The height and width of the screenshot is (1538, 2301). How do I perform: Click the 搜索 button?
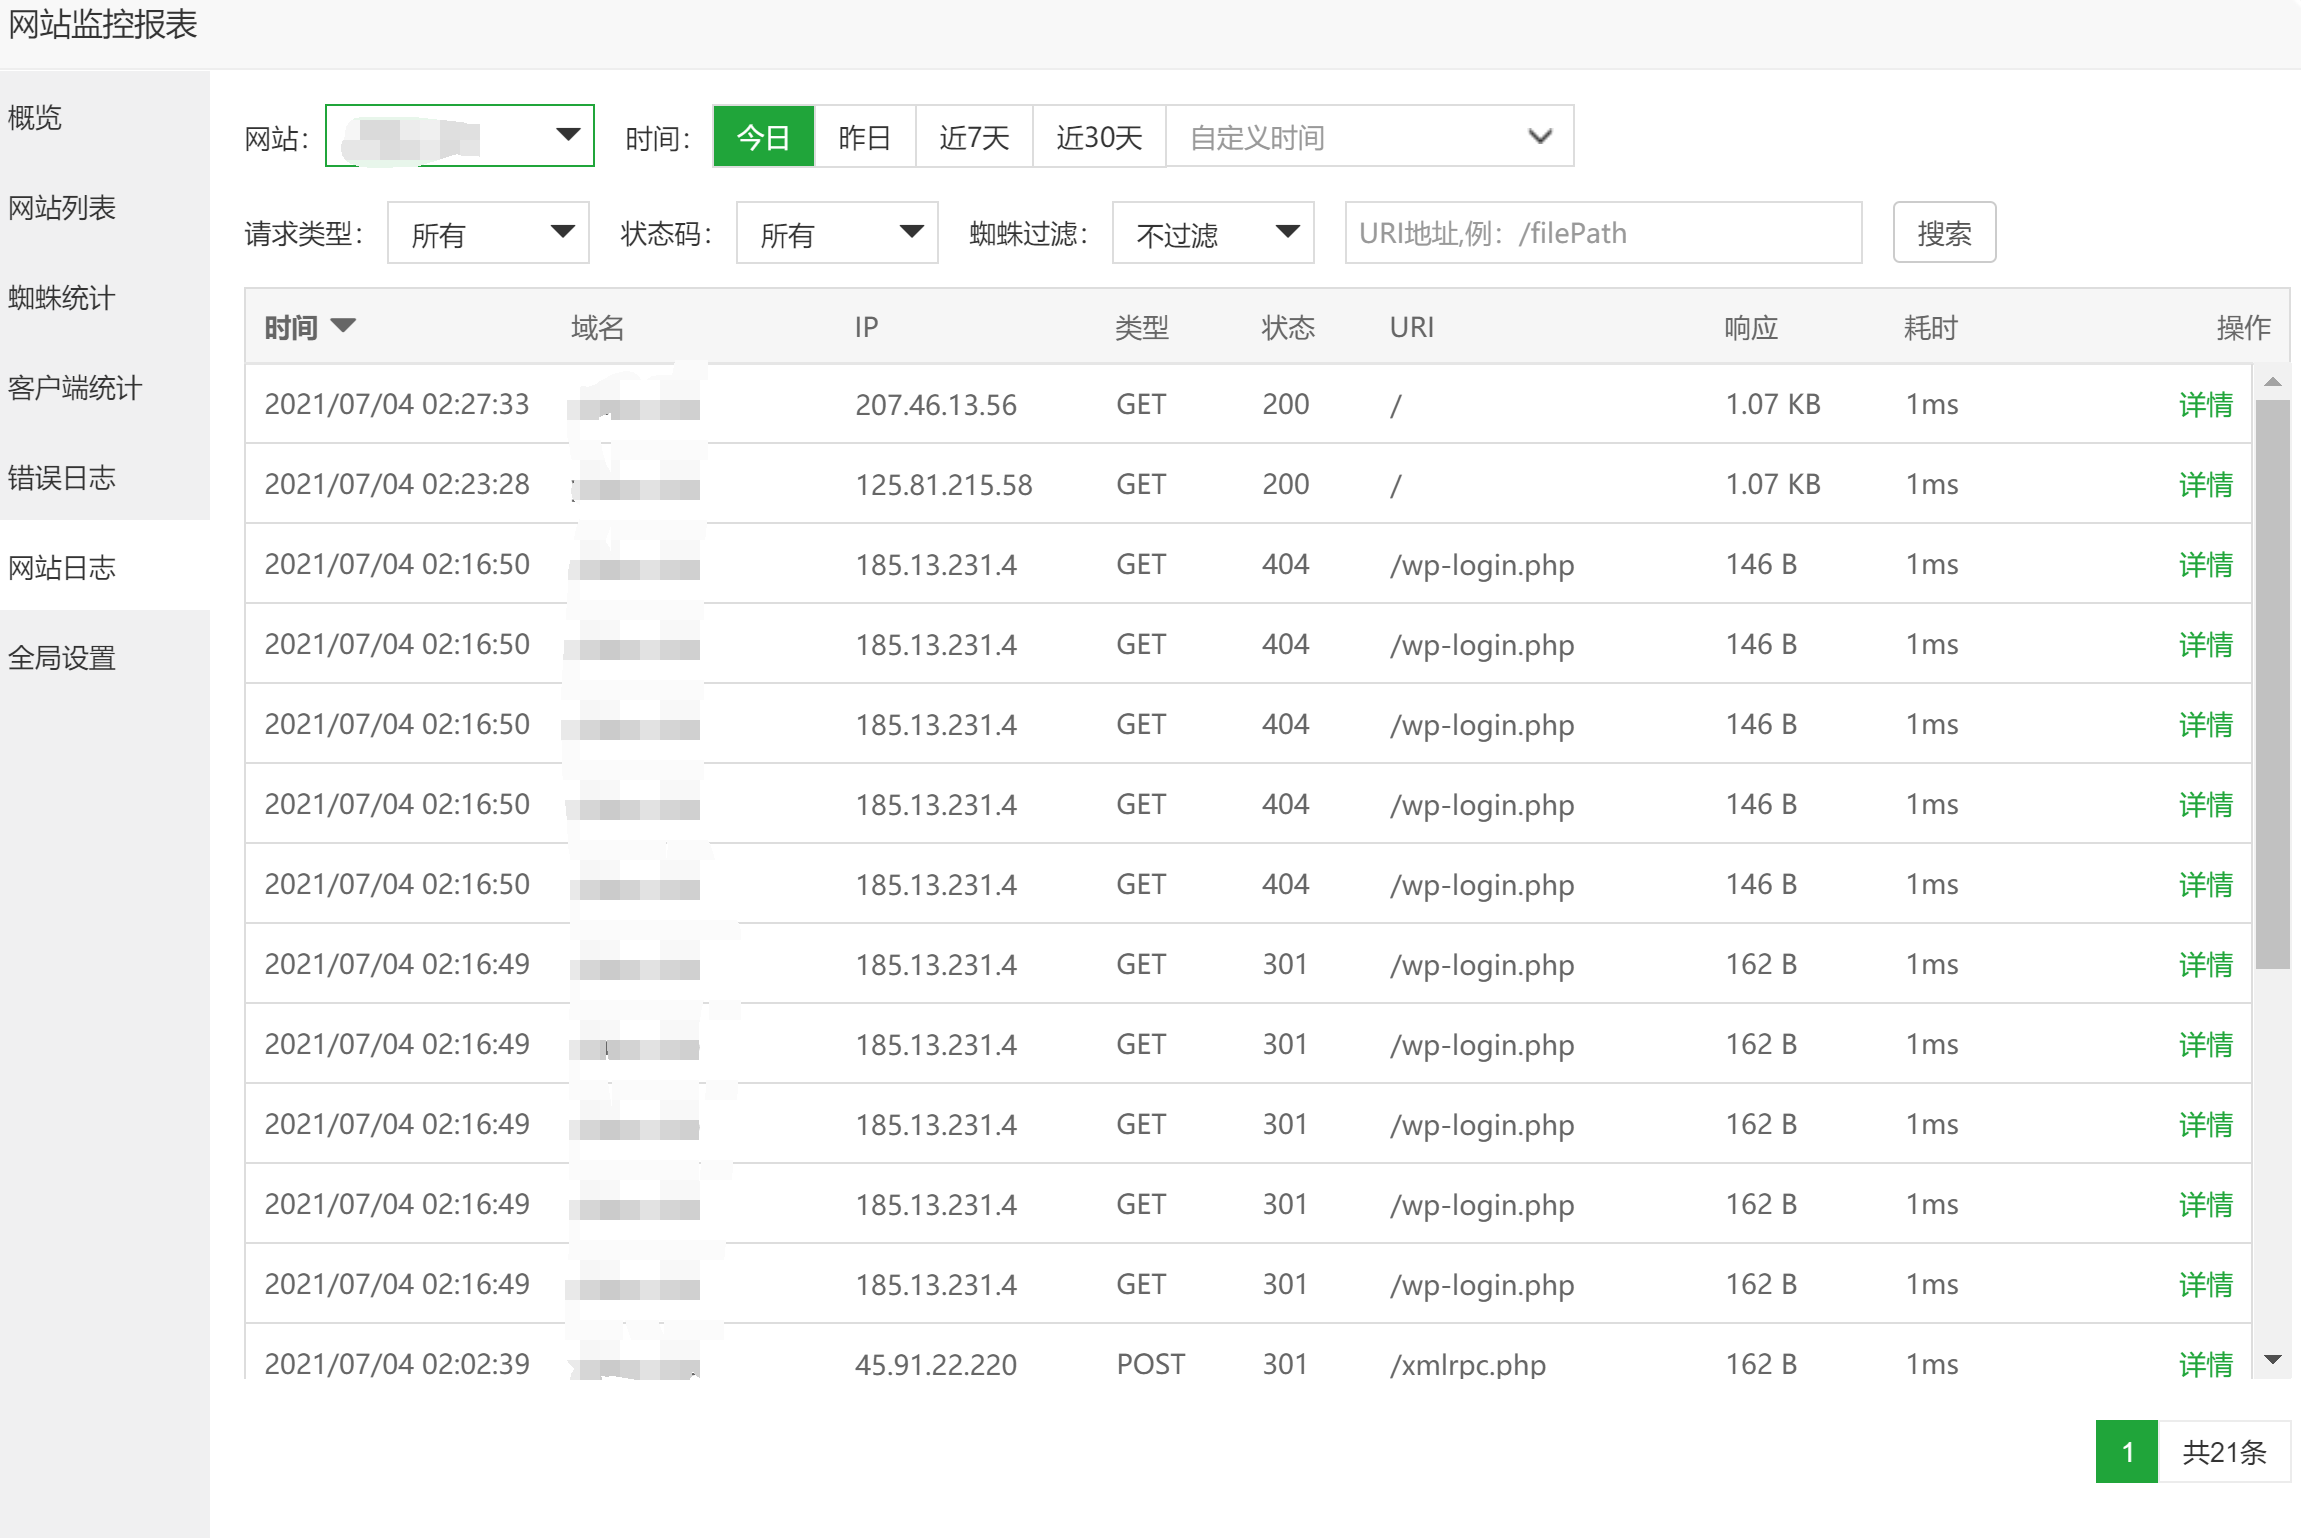1944,233
